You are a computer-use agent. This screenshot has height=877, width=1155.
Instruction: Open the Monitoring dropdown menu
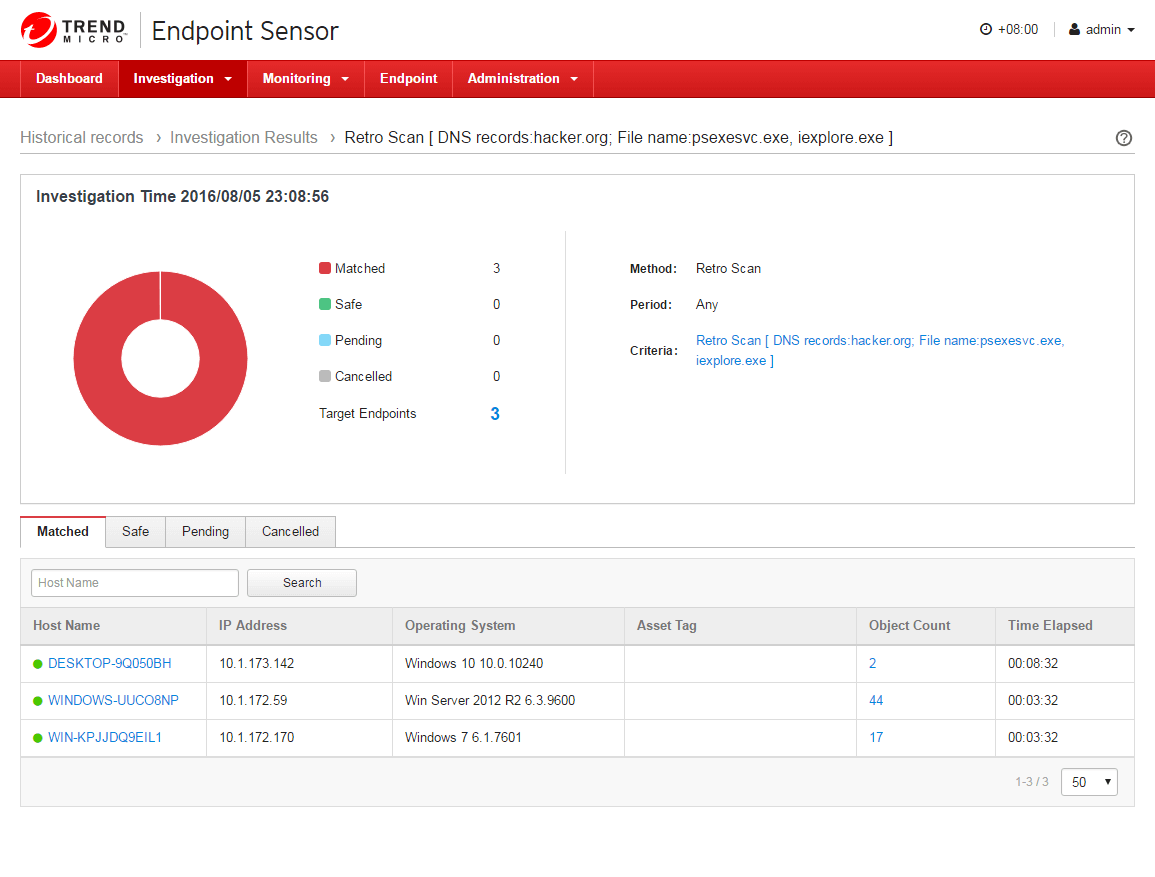[x=305, y=79]
